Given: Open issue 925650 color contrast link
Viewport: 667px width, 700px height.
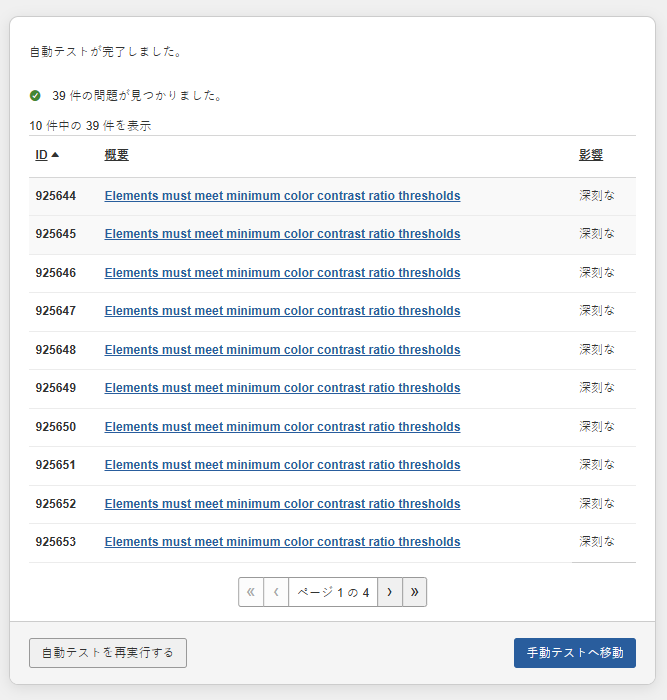Looking at the screenshot, I should click(282, 427).
